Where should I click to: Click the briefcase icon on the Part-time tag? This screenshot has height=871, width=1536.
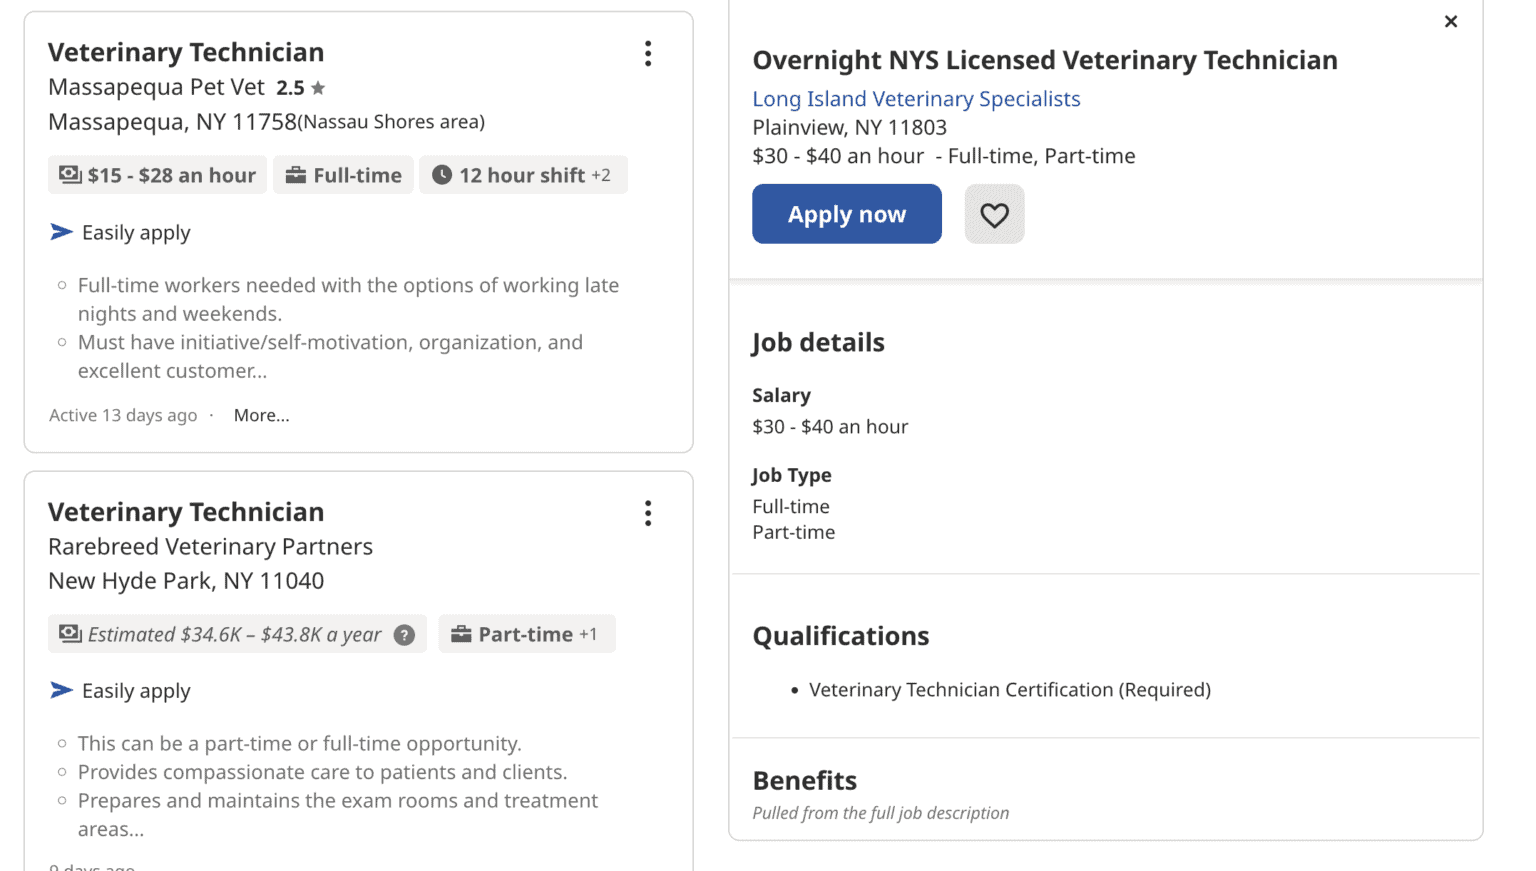[x=461, y=633]
